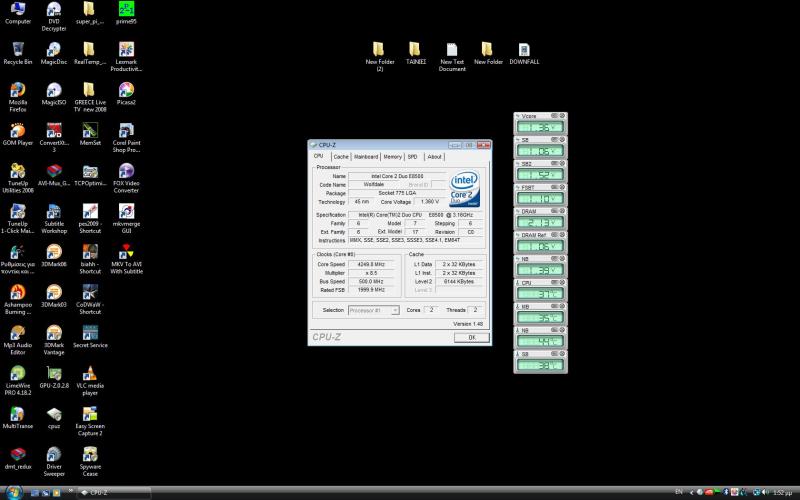Click the Core Speed value 4249.8 MHz

371,264
